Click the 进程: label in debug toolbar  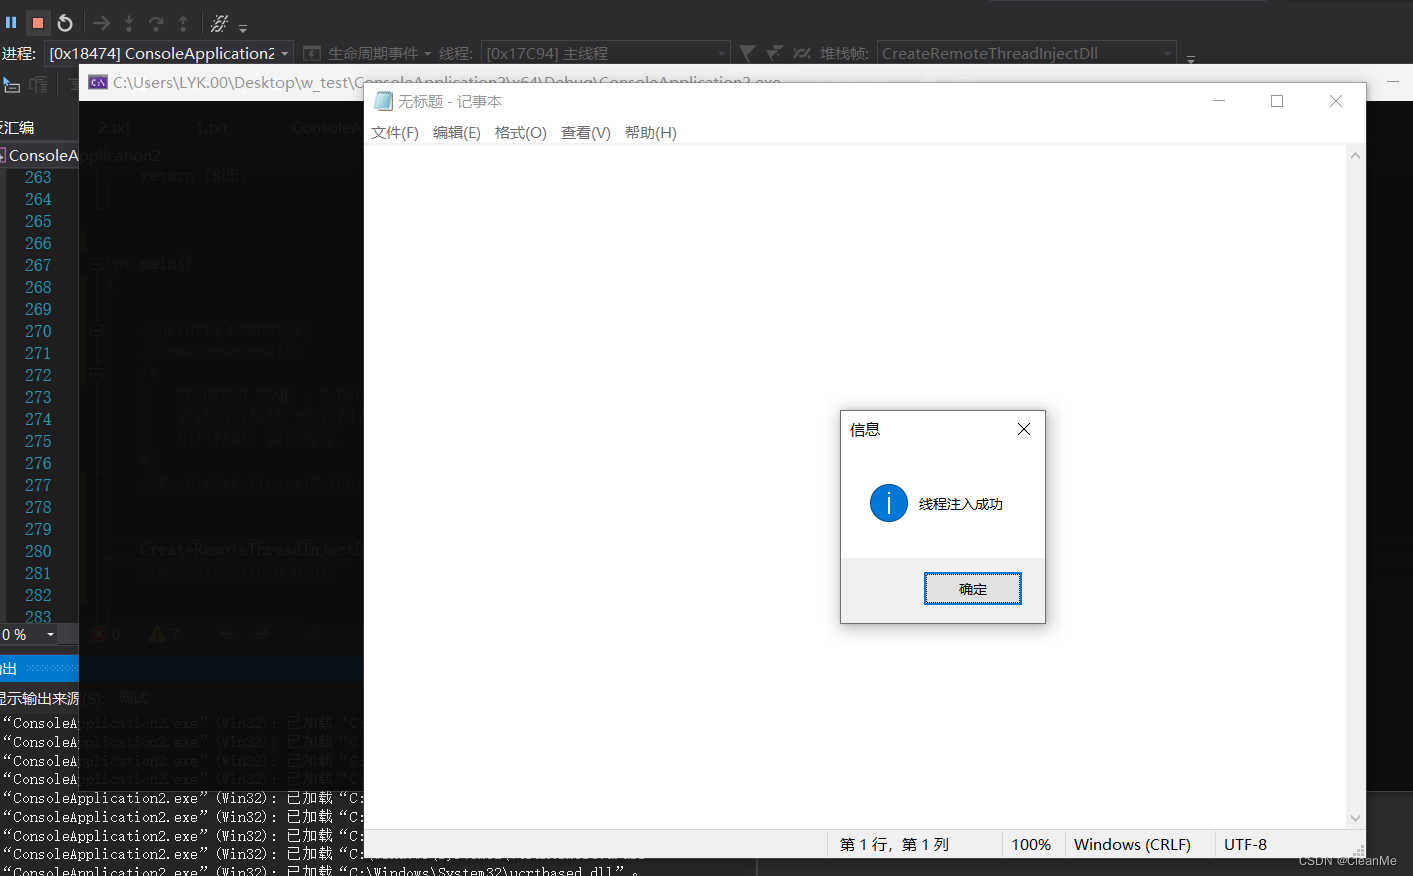[x=19, y=53]
